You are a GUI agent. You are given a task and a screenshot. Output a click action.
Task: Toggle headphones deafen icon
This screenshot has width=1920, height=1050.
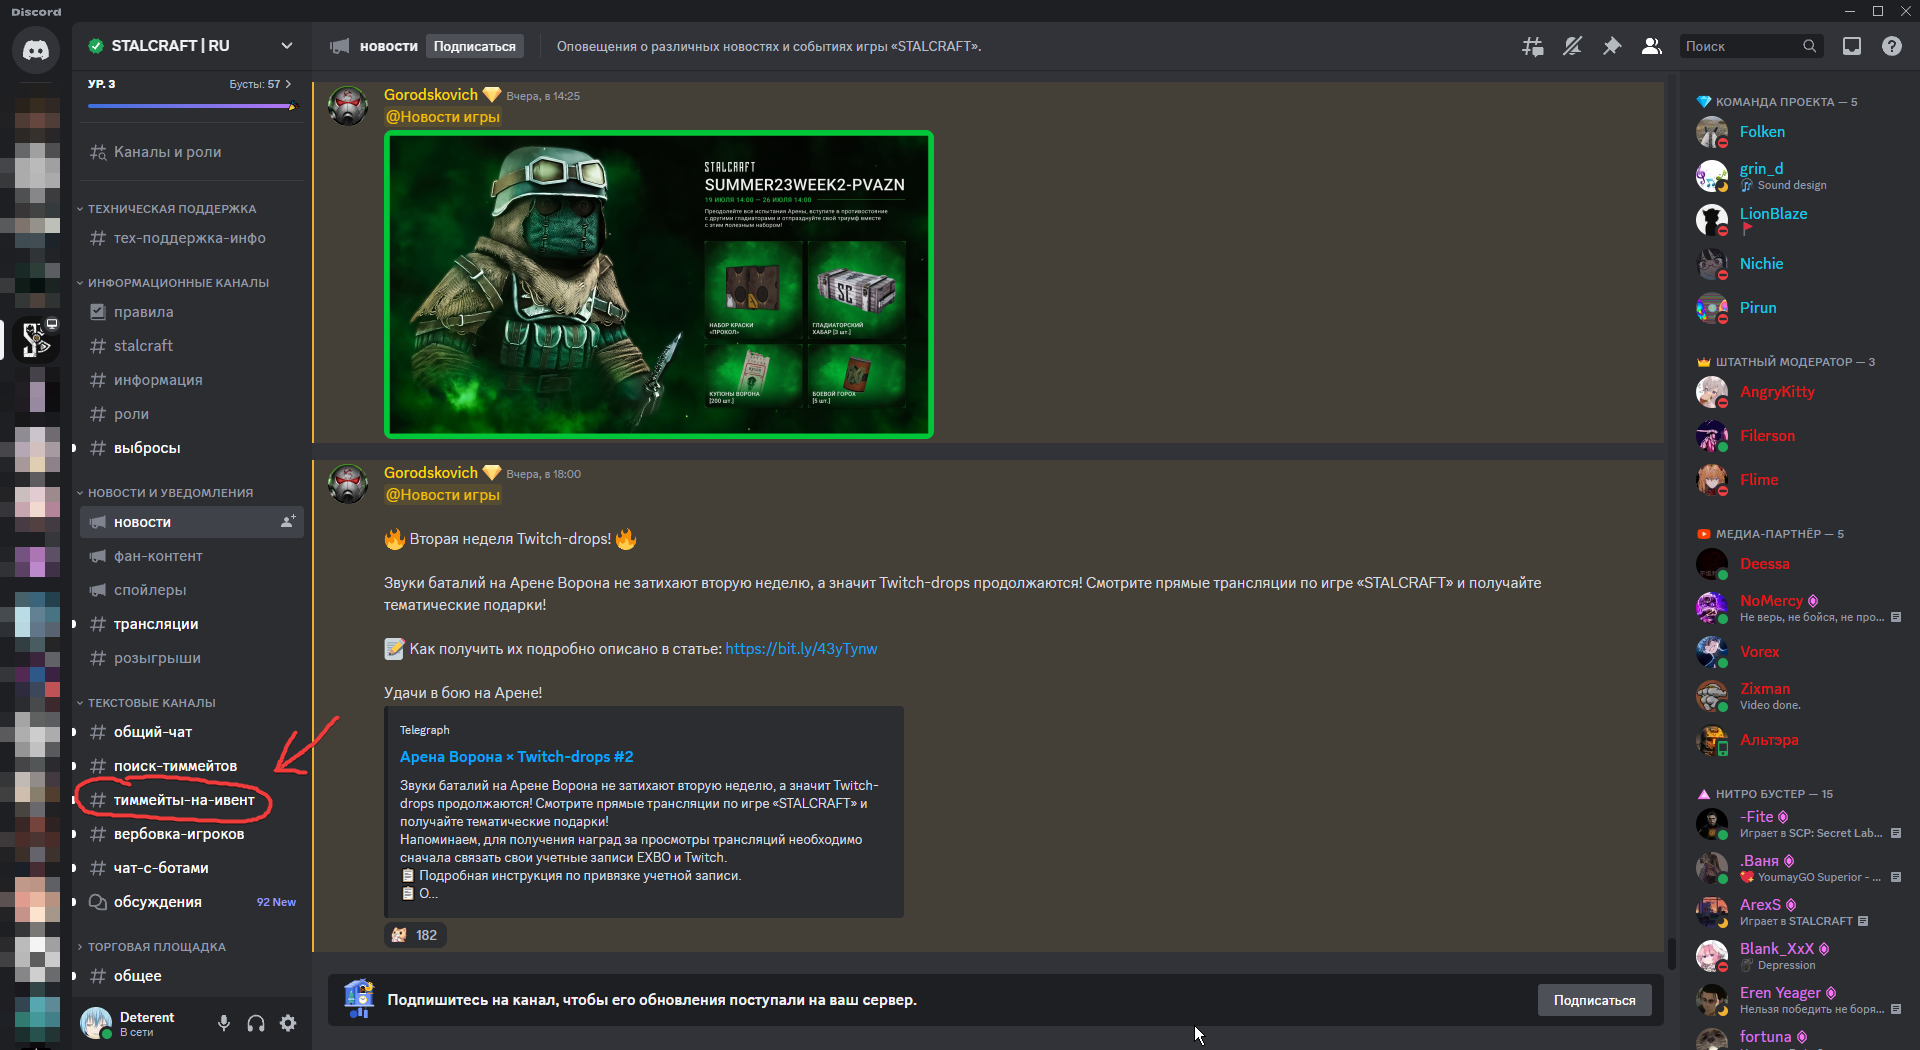(x=256, y=1023)
